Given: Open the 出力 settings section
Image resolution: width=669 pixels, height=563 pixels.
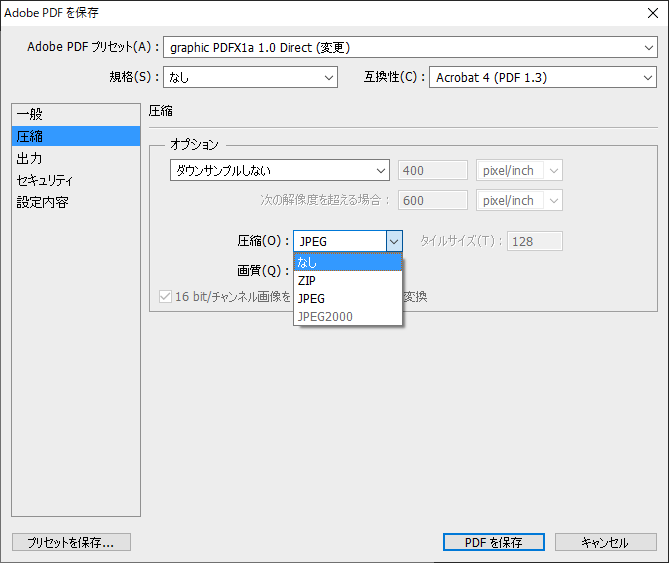Looking at the screenshot, I should [30, 158].
